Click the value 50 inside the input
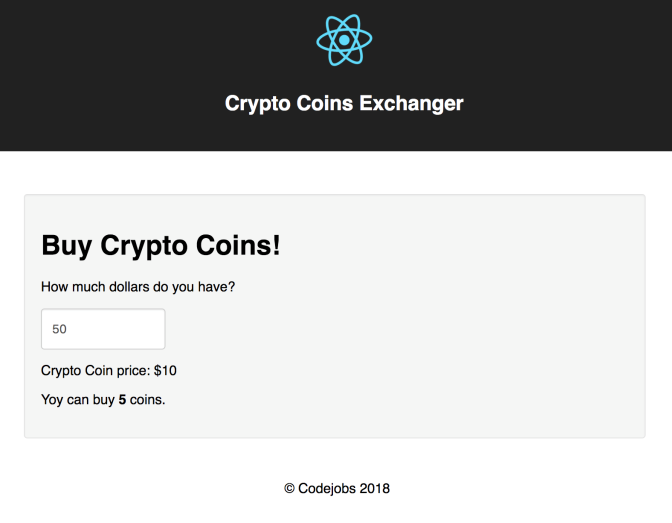Screen dimensions: 672x523 (60, 329)
